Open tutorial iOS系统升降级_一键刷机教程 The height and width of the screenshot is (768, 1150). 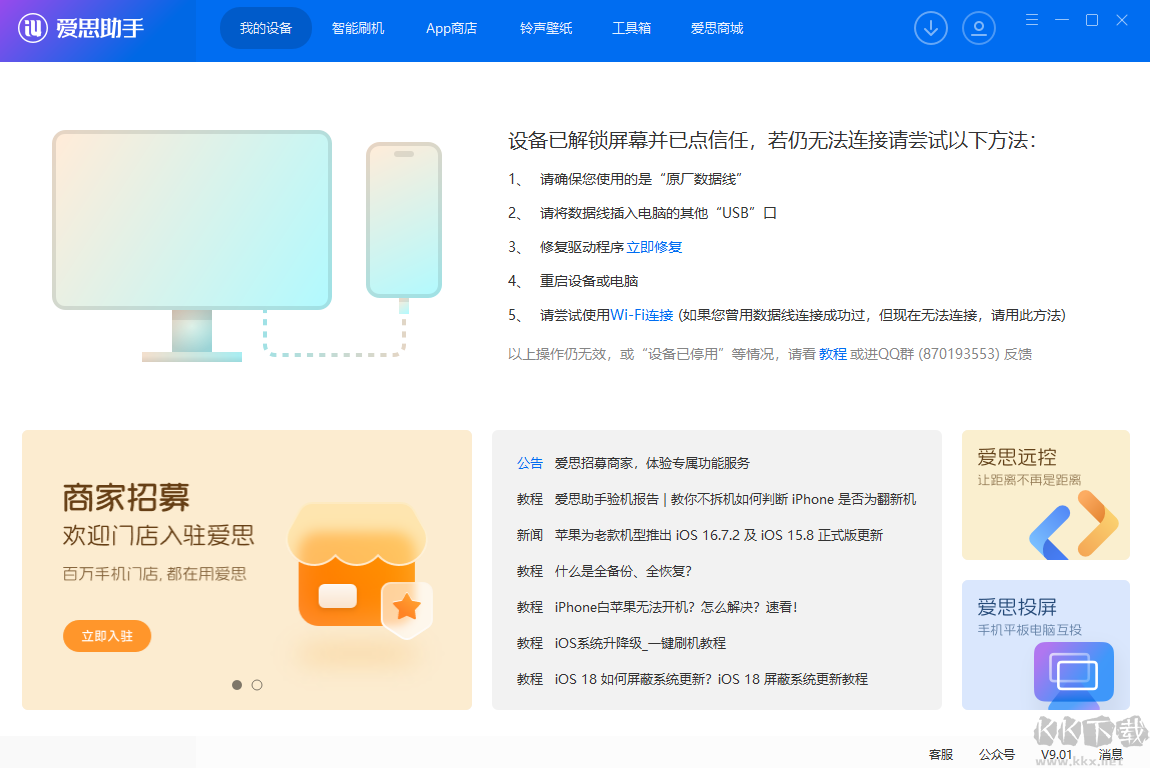[640, 643]
